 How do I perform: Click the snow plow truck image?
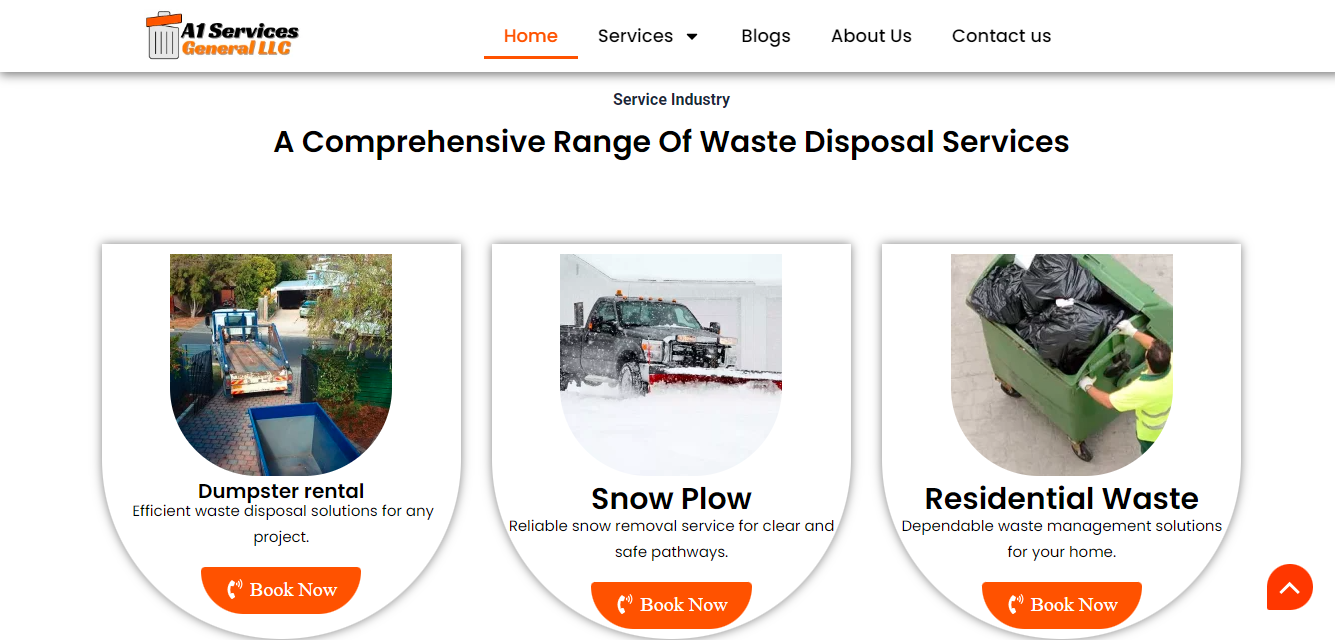[671, 364]
